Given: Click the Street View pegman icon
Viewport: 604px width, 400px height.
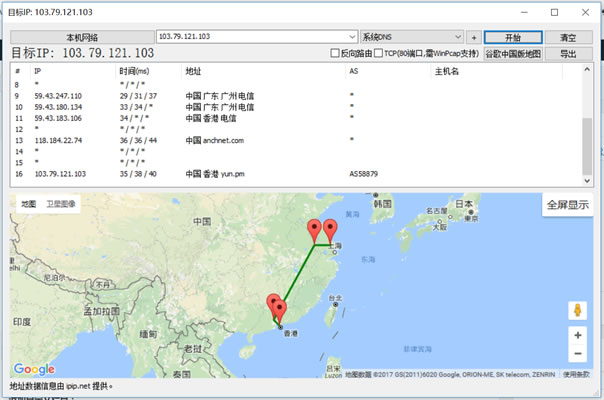Looking at the screenshot, I should point(577,310).
